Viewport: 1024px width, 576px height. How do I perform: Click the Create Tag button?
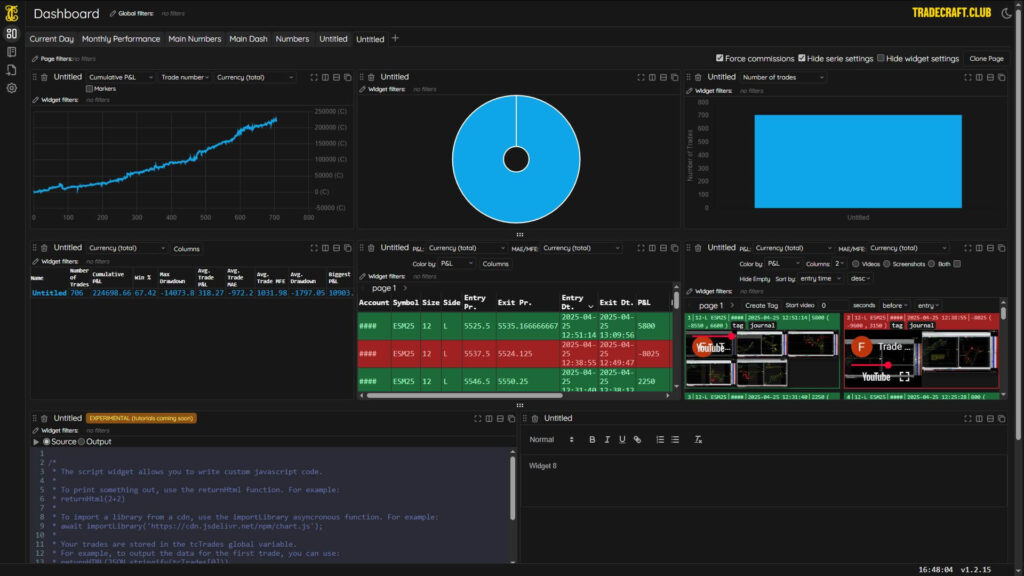pyautogui.click(x=761, y=306)
